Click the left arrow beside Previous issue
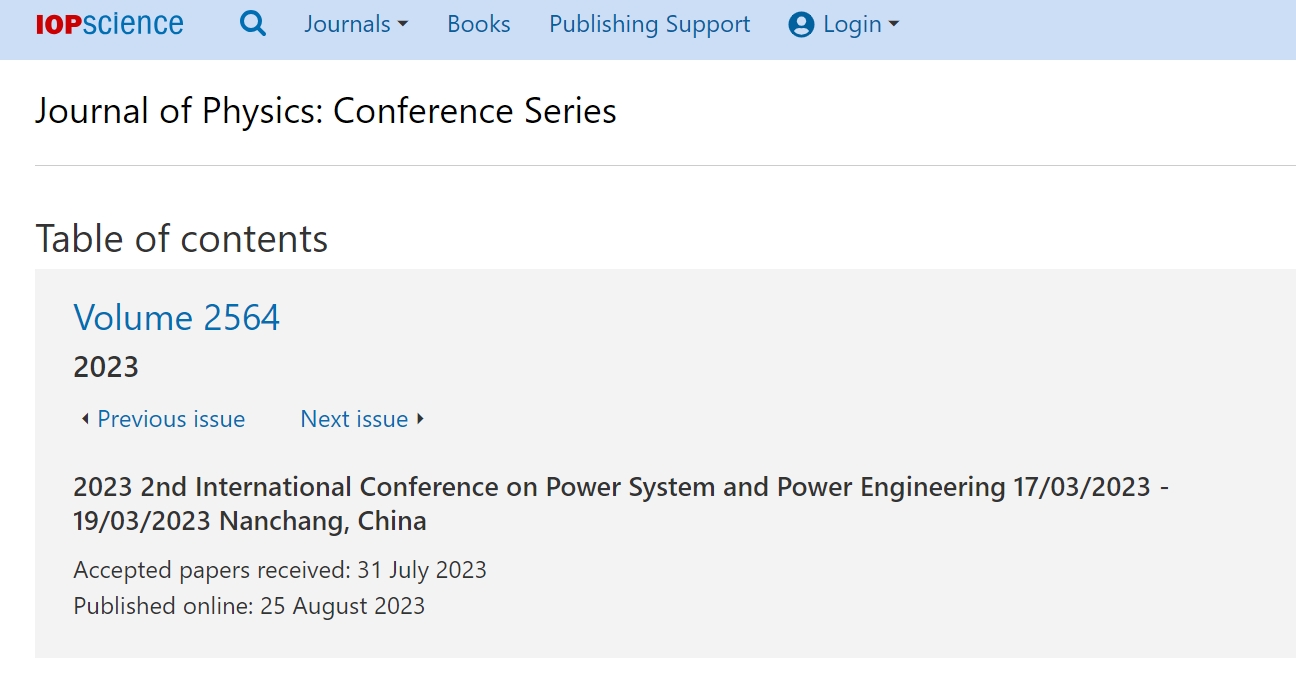Screen dimensions: 1296x694 coord(85,419)
